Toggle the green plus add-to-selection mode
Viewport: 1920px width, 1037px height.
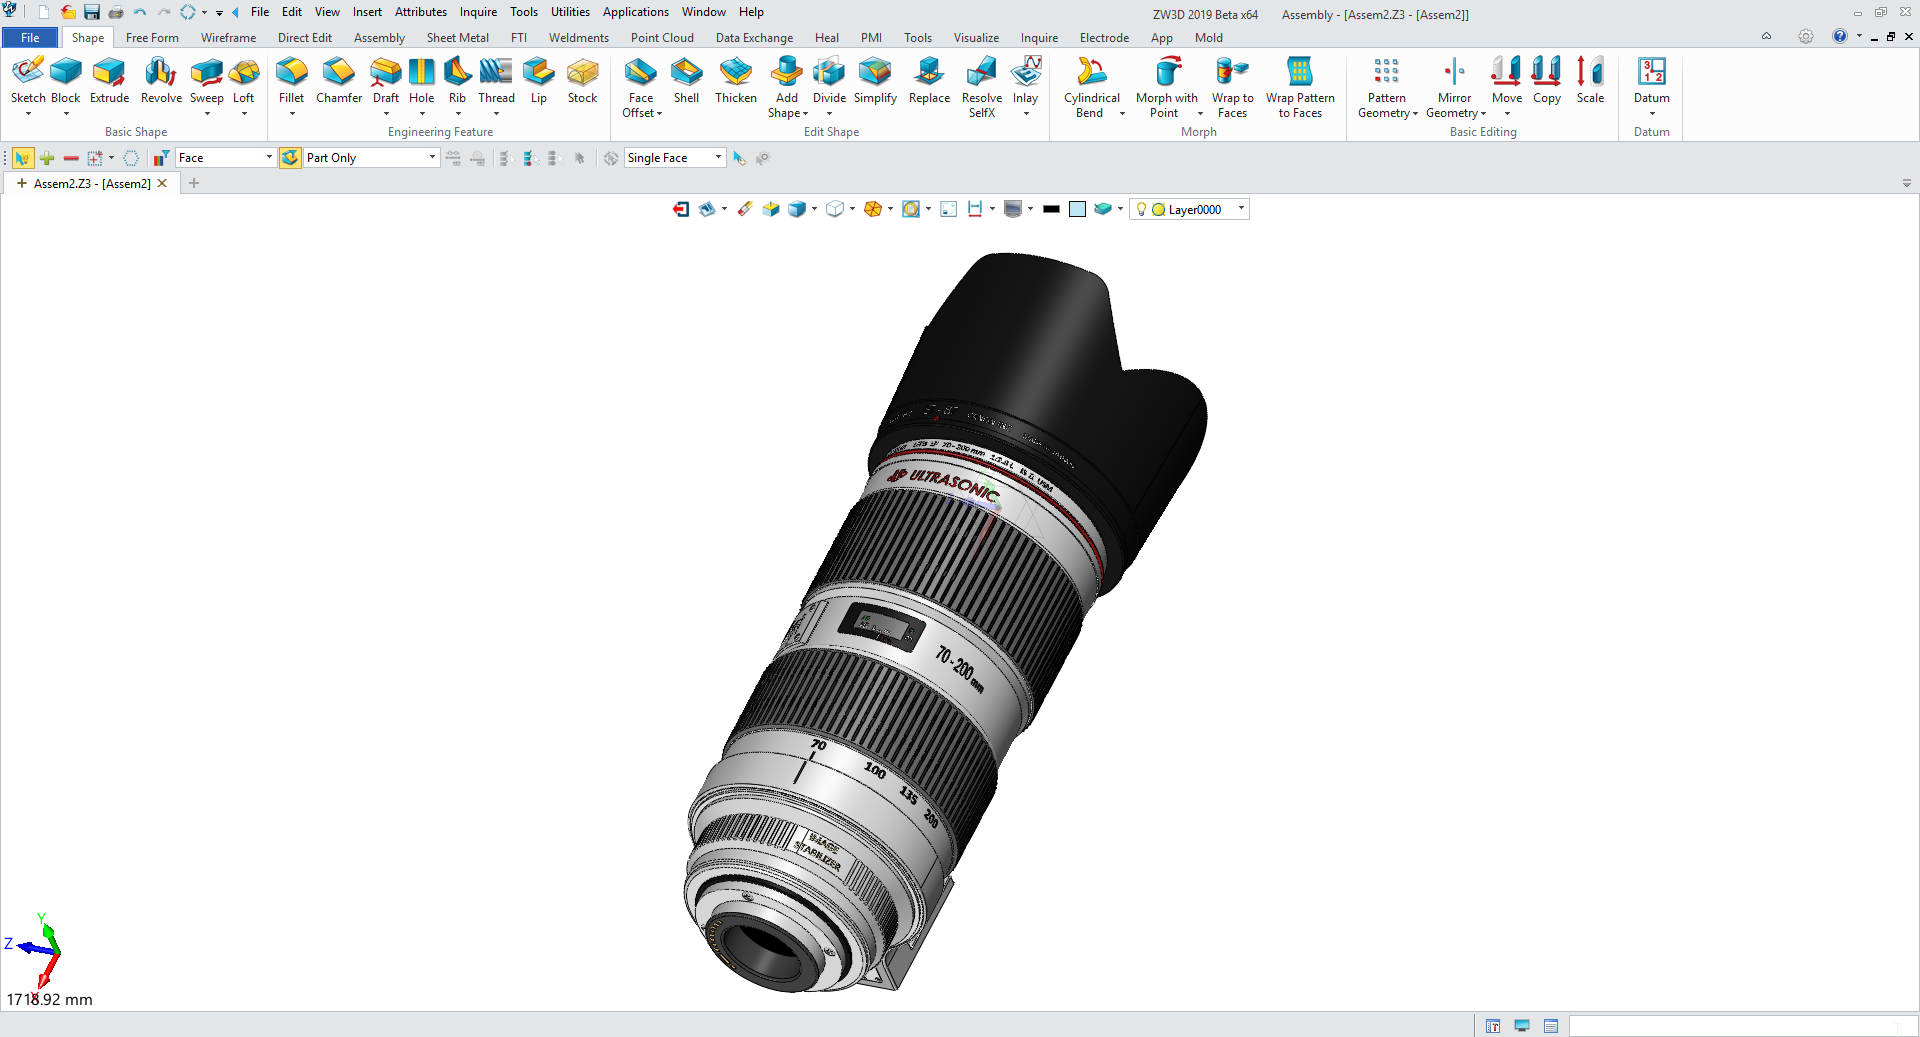(x=47, y=158)
